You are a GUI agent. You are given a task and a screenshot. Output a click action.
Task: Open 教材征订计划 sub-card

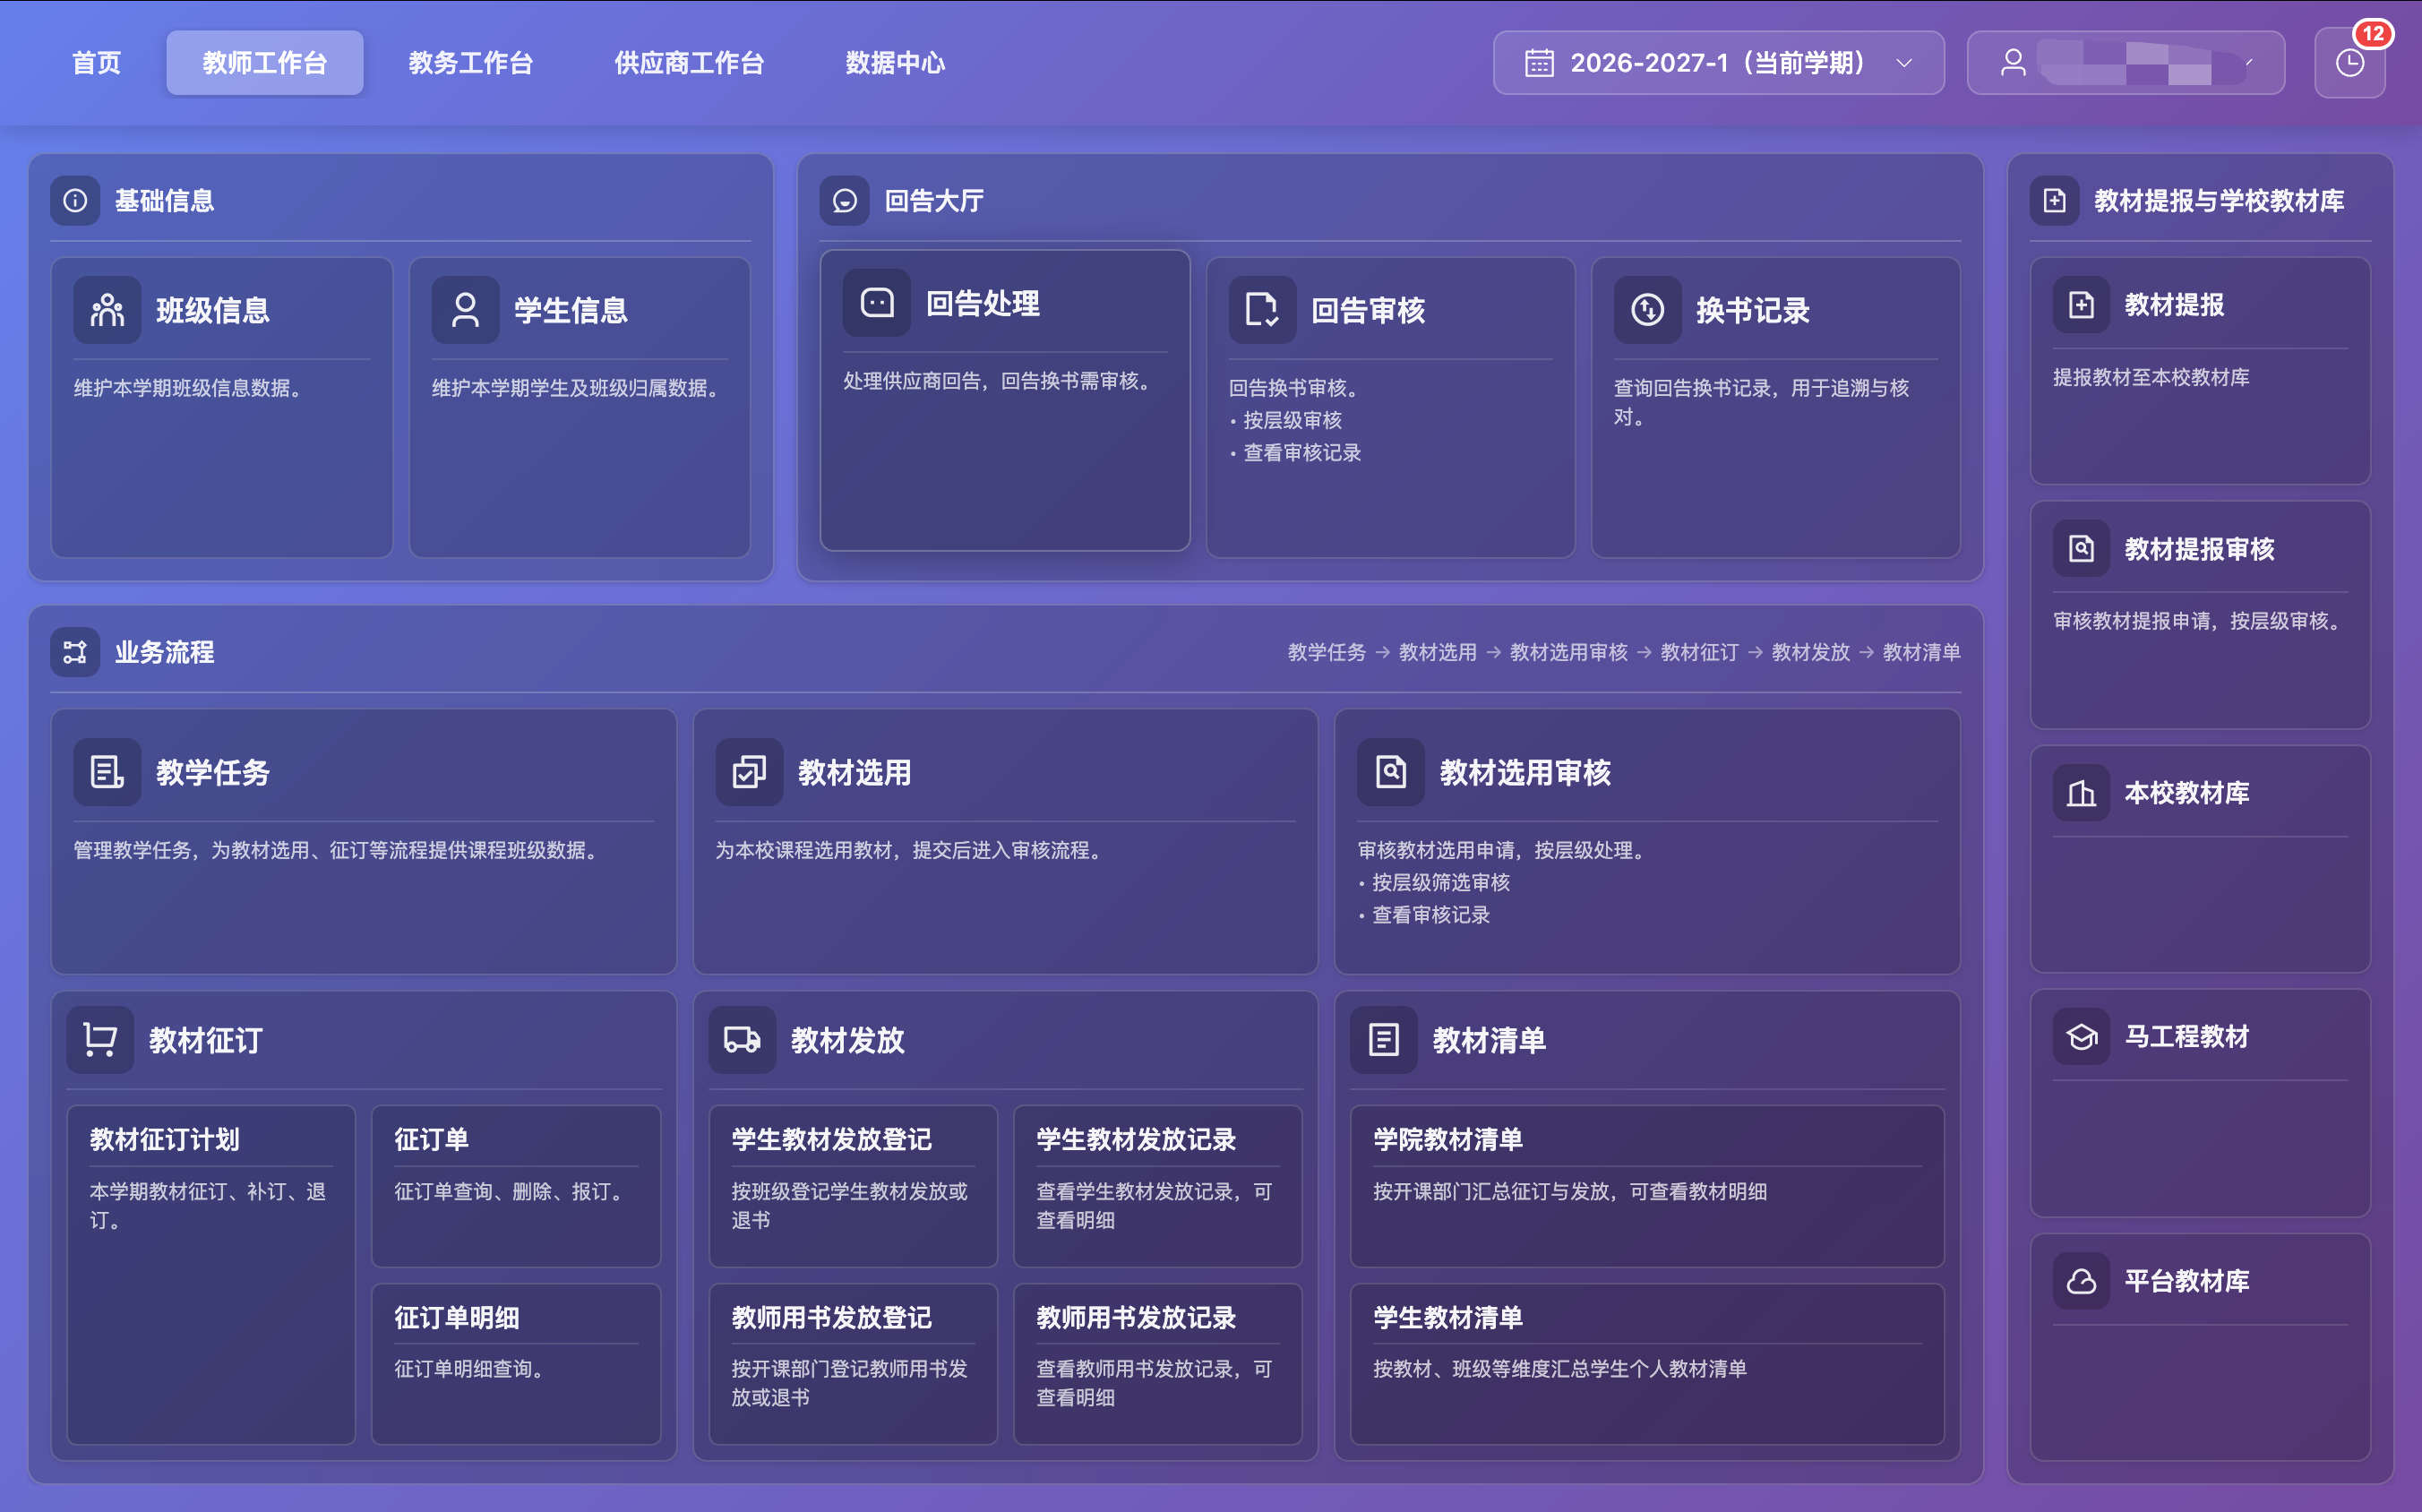(211, 1274)
